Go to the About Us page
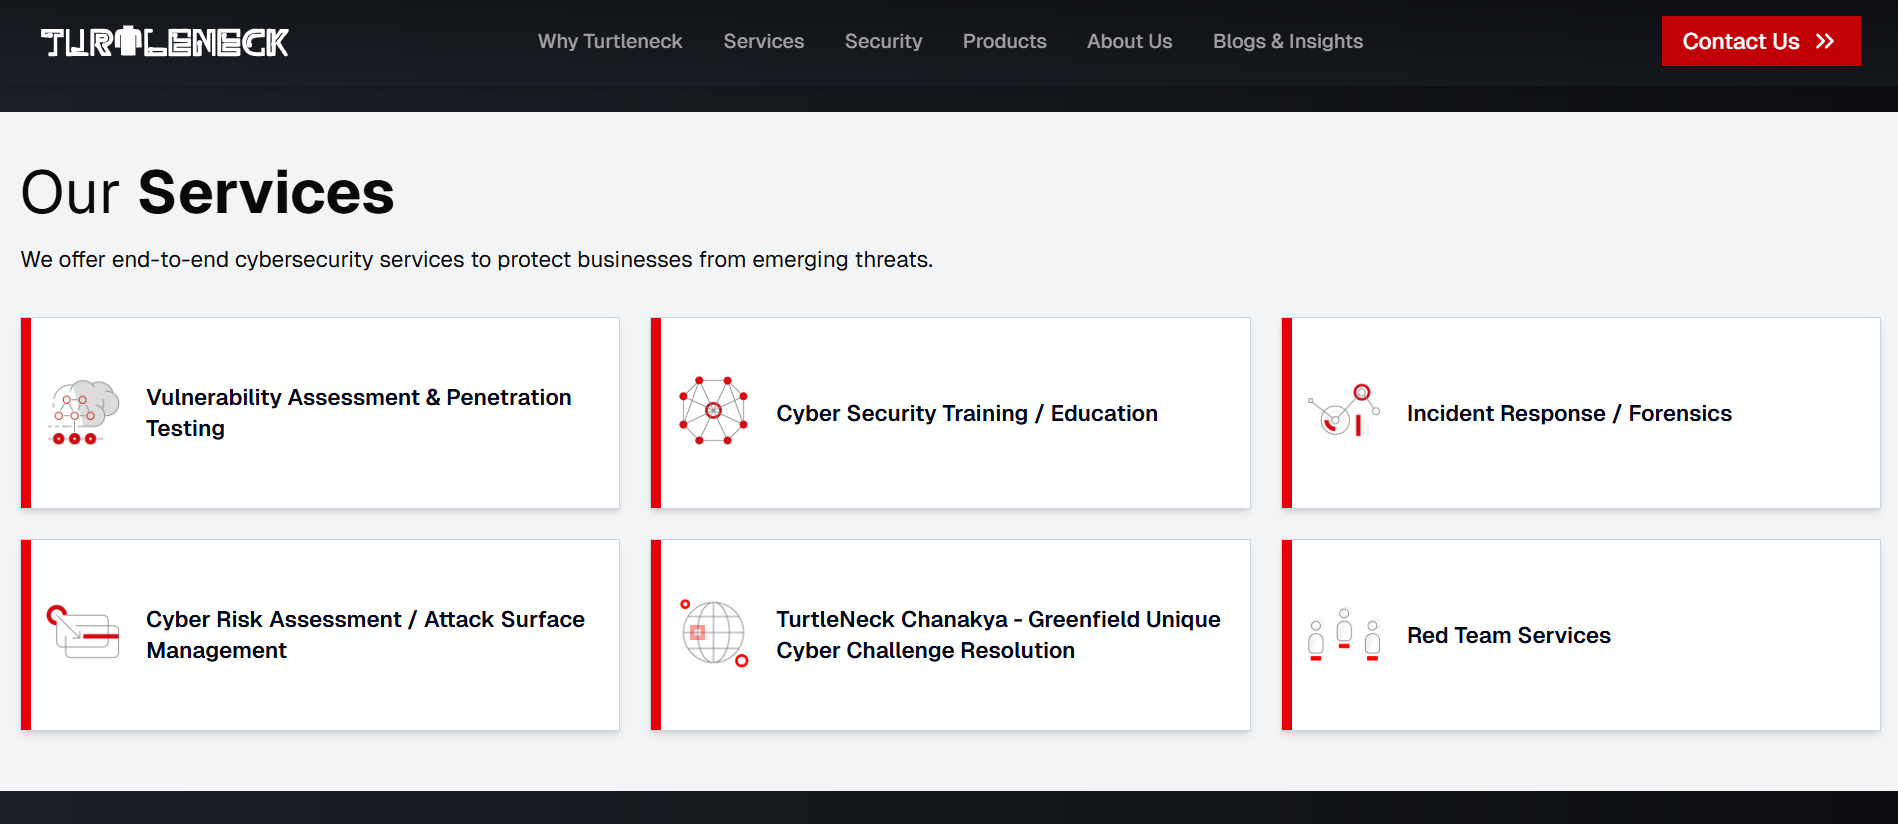This screenshot has width=1898, height=824. 1129,41
